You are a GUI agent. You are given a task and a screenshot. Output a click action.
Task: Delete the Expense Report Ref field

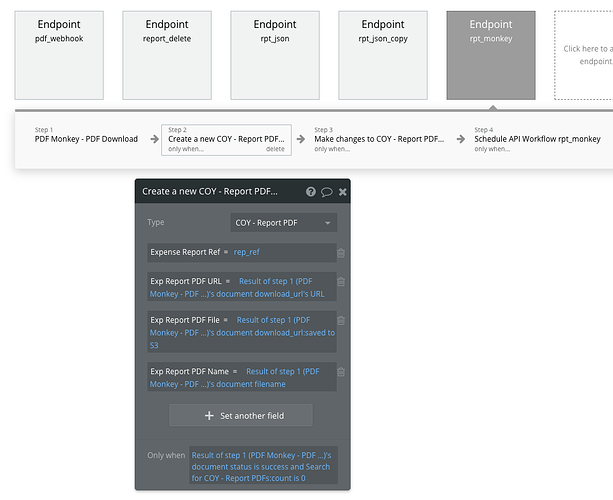(342, 253)
